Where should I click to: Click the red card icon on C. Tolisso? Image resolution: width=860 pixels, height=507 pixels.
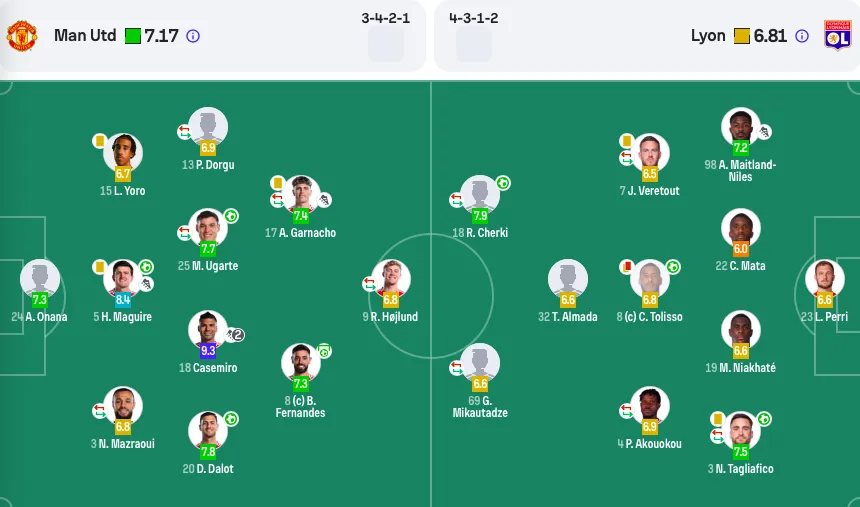click(x=626, y=267)
